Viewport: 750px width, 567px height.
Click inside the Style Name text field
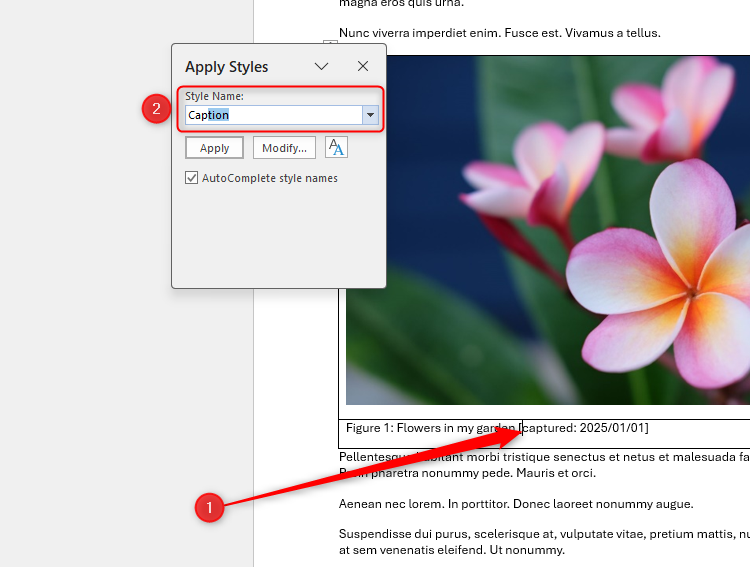coord(270,115)
